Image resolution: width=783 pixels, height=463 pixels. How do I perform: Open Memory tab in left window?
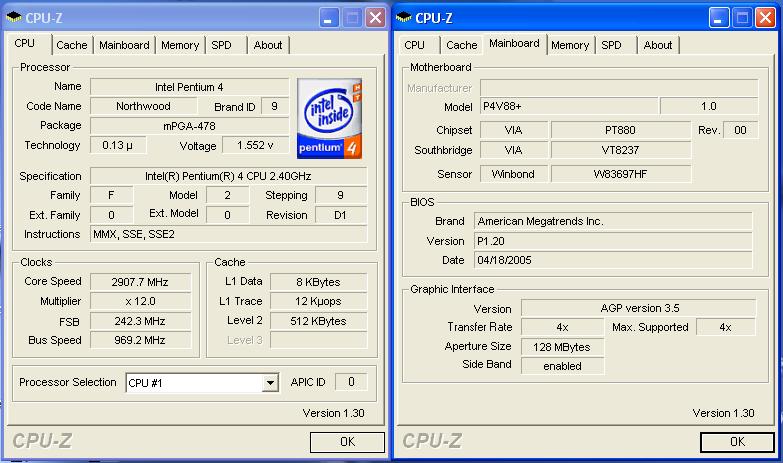point(180,45)
